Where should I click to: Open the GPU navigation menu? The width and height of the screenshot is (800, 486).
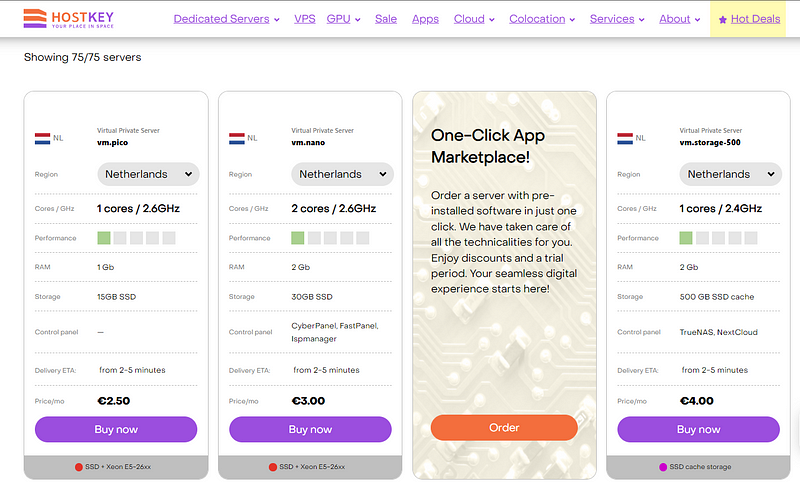pos(344,19)
